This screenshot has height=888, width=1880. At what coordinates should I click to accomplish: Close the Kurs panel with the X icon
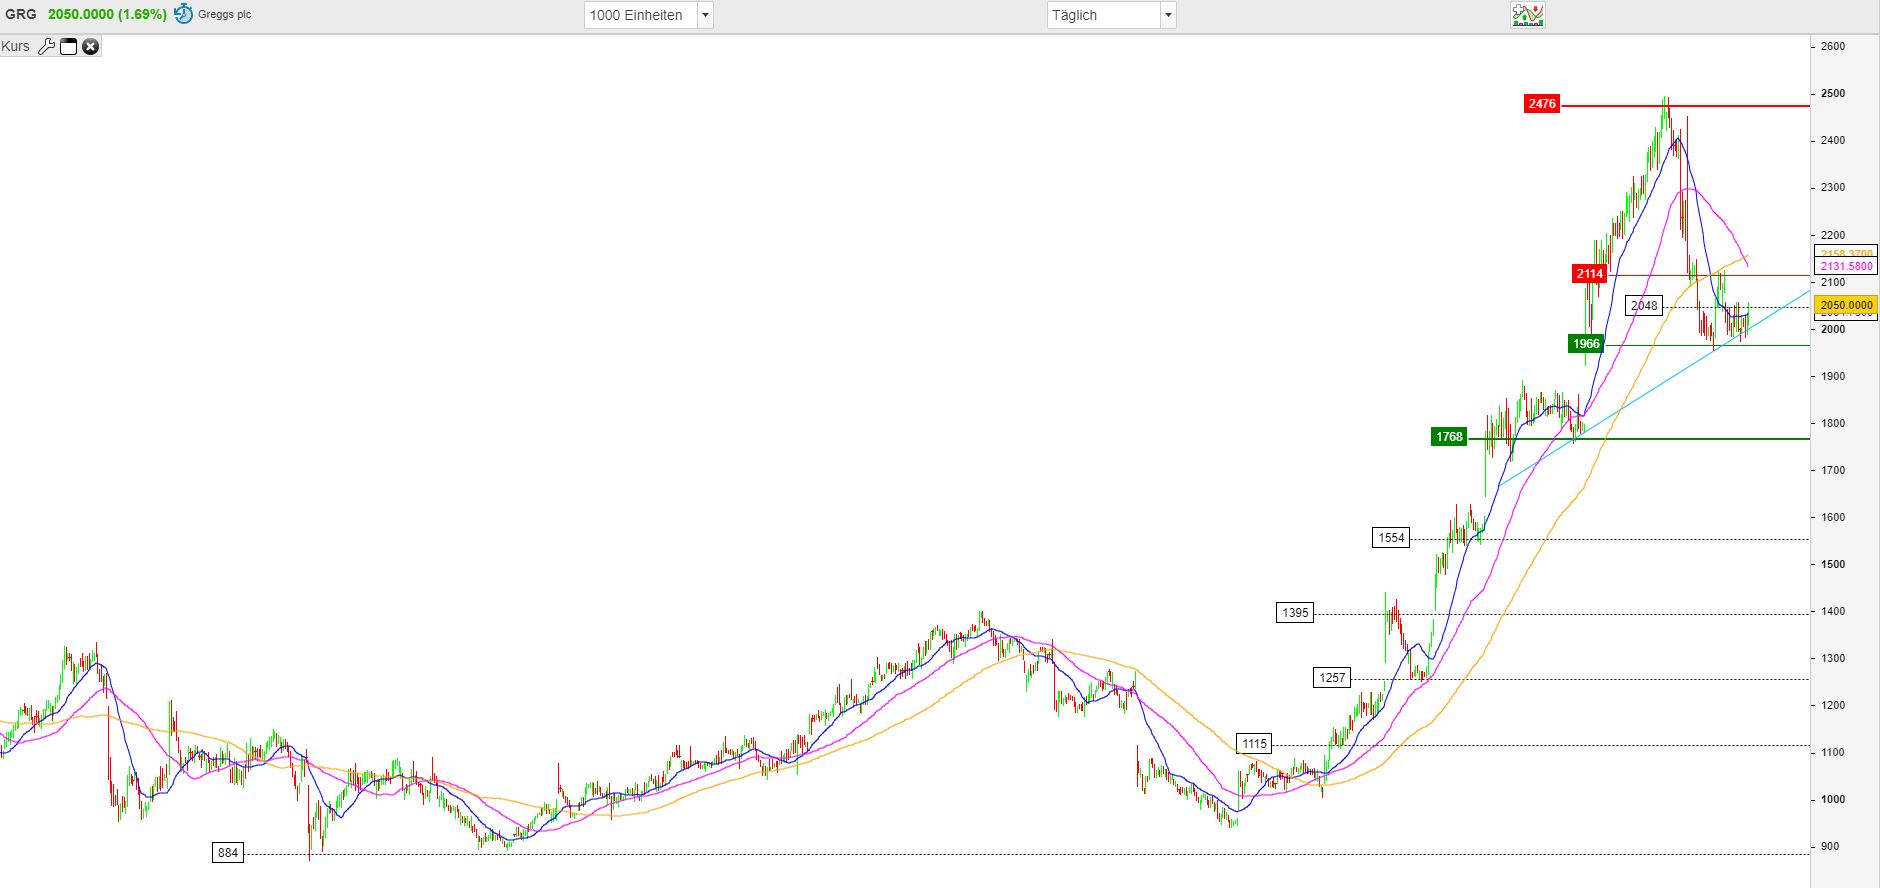coord(91,46)
